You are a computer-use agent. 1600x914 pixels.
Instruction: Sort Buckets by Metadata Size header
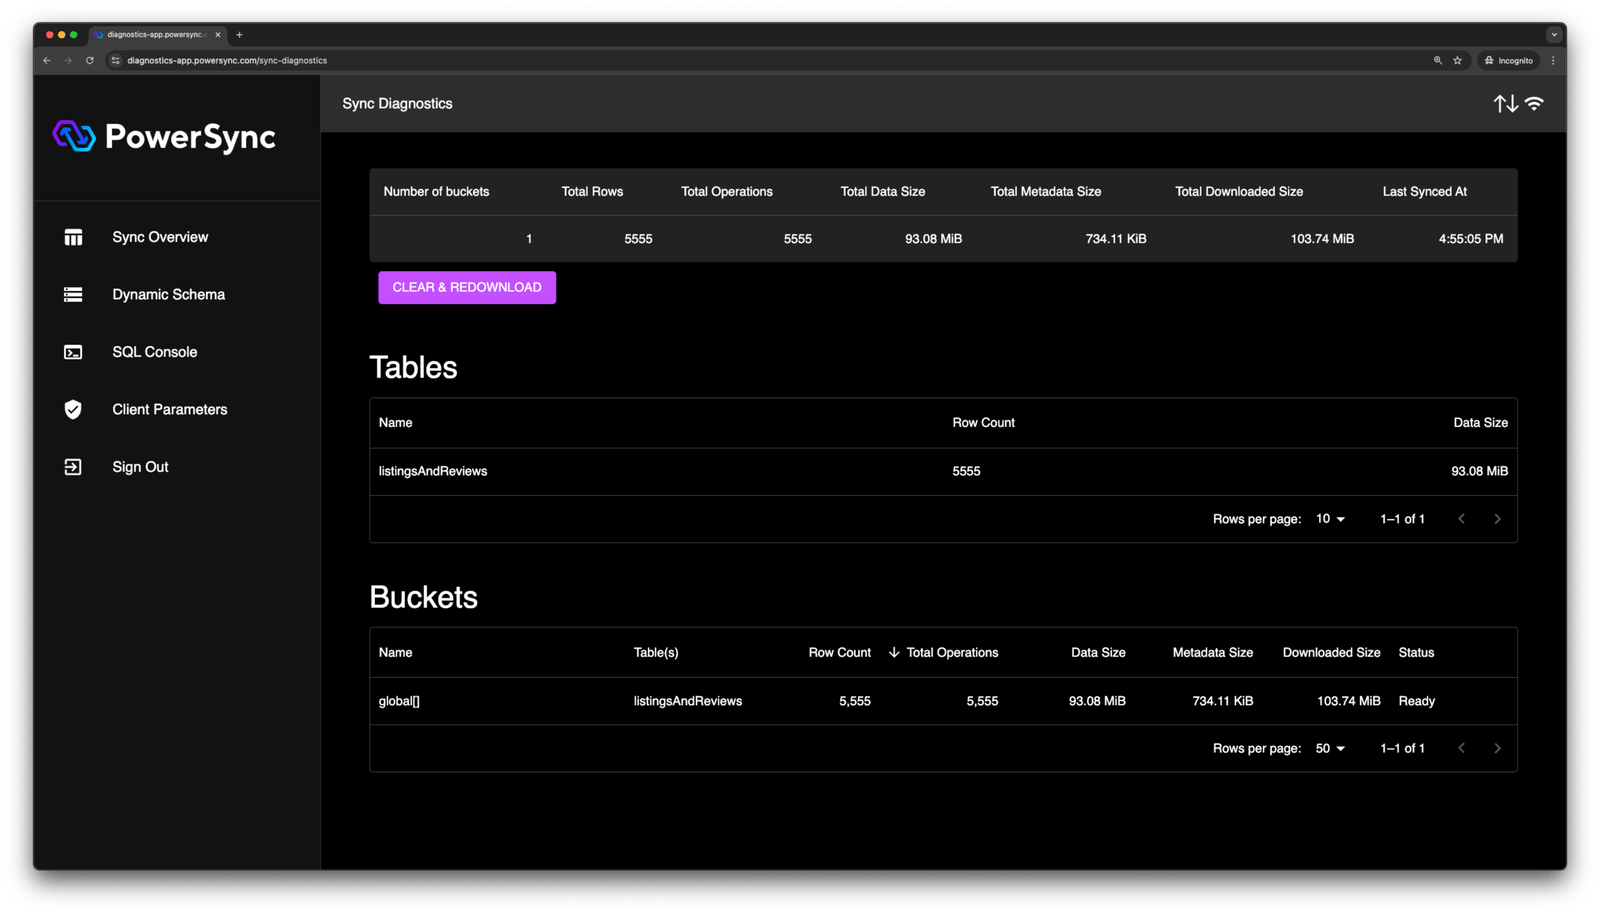(x=1212, y=652)
